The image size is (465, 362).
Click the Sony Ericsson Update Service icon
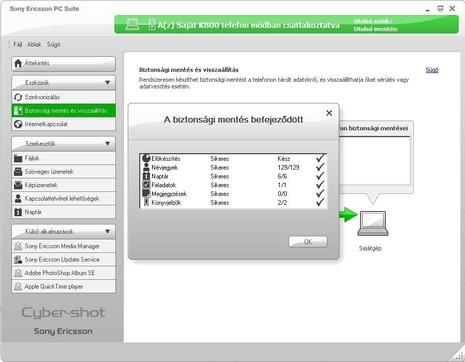[x=18, y=260]
